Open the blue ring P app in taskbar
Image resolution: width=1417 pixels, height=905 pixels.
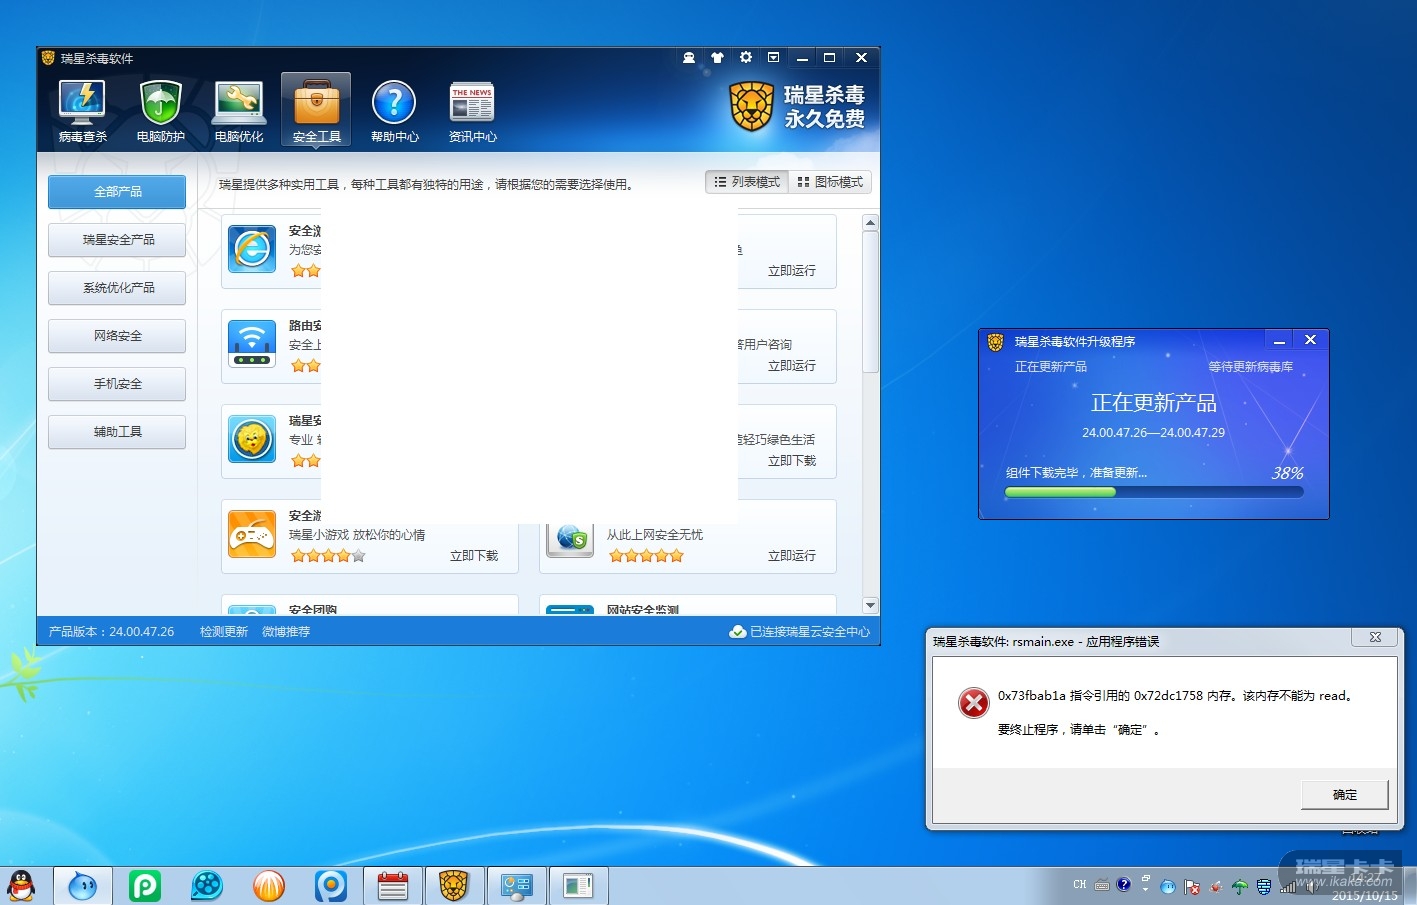coord(331,886)
